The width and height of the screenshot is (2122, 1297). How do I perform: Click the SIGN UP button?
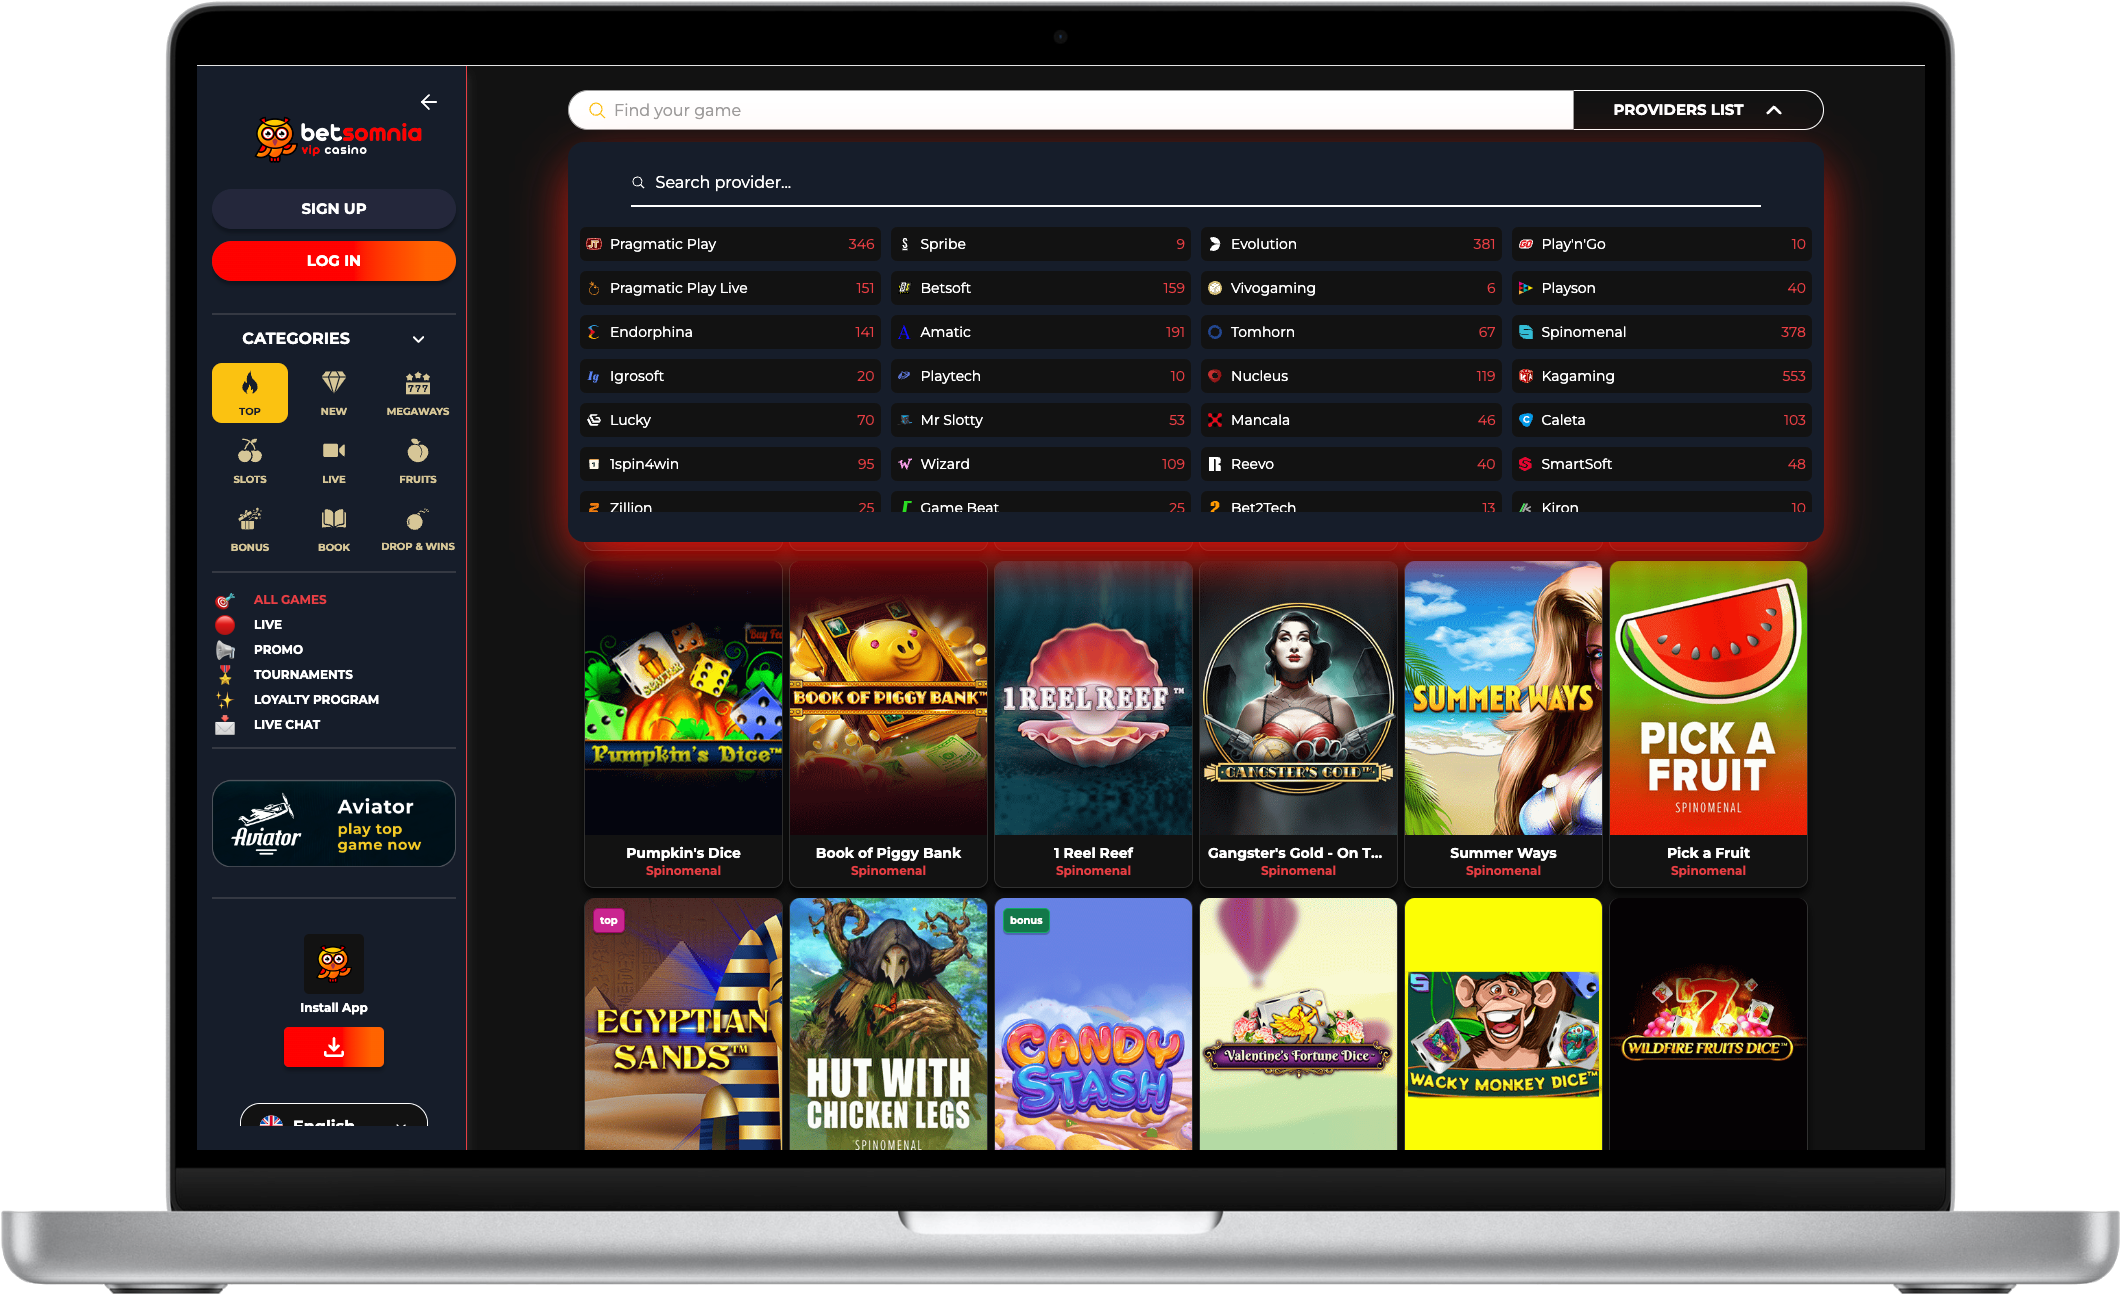point(333,209)
